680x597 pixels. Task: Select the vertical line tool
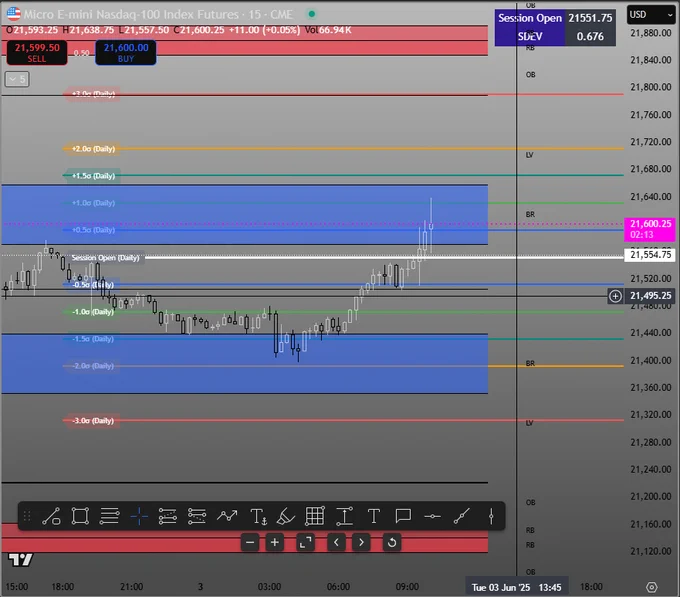[x=491, y=516]
